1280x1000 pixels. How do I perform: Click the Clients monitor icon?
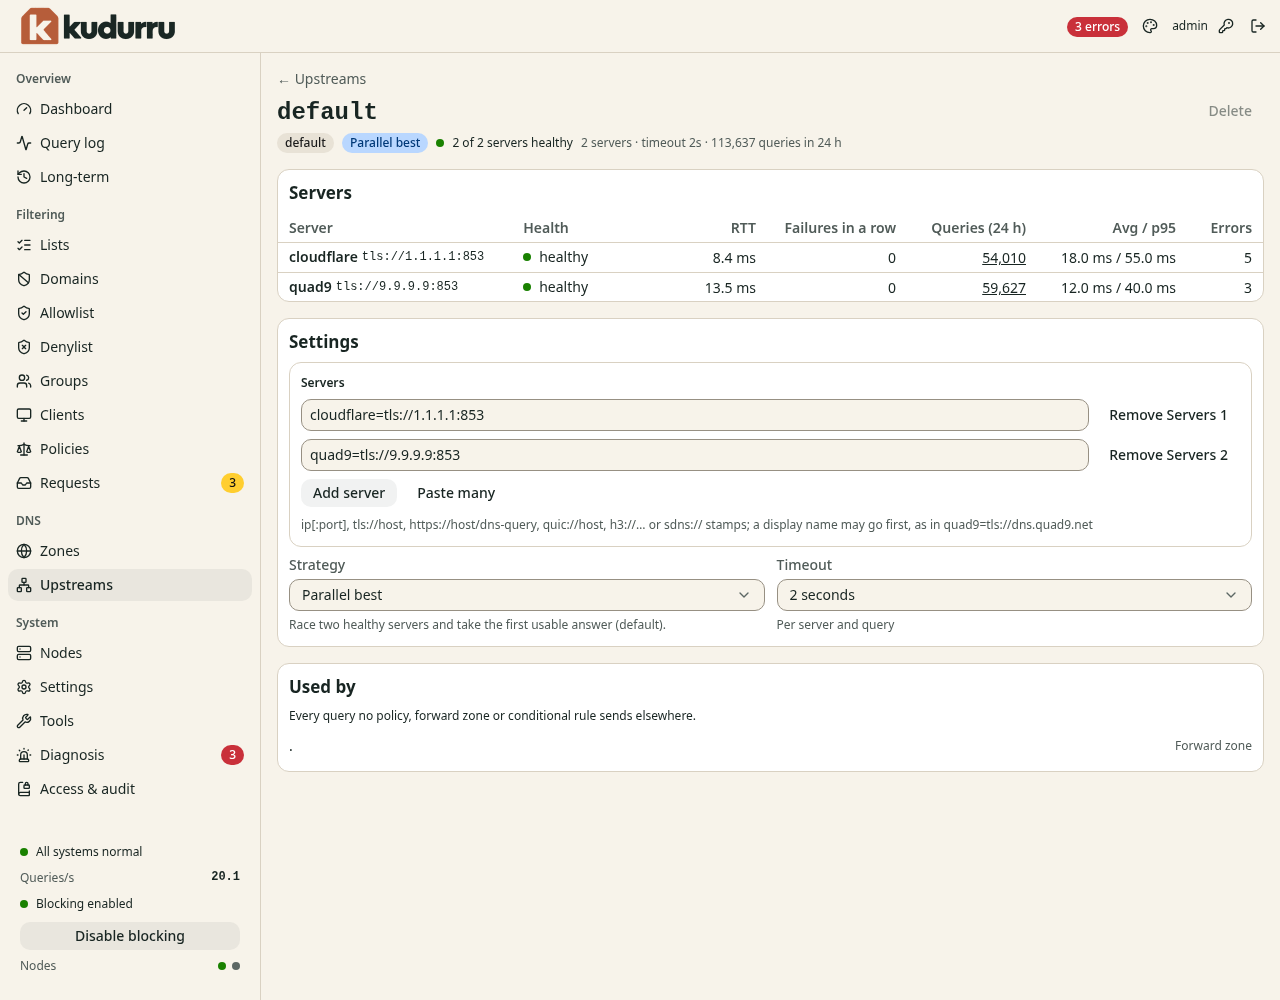24,415
